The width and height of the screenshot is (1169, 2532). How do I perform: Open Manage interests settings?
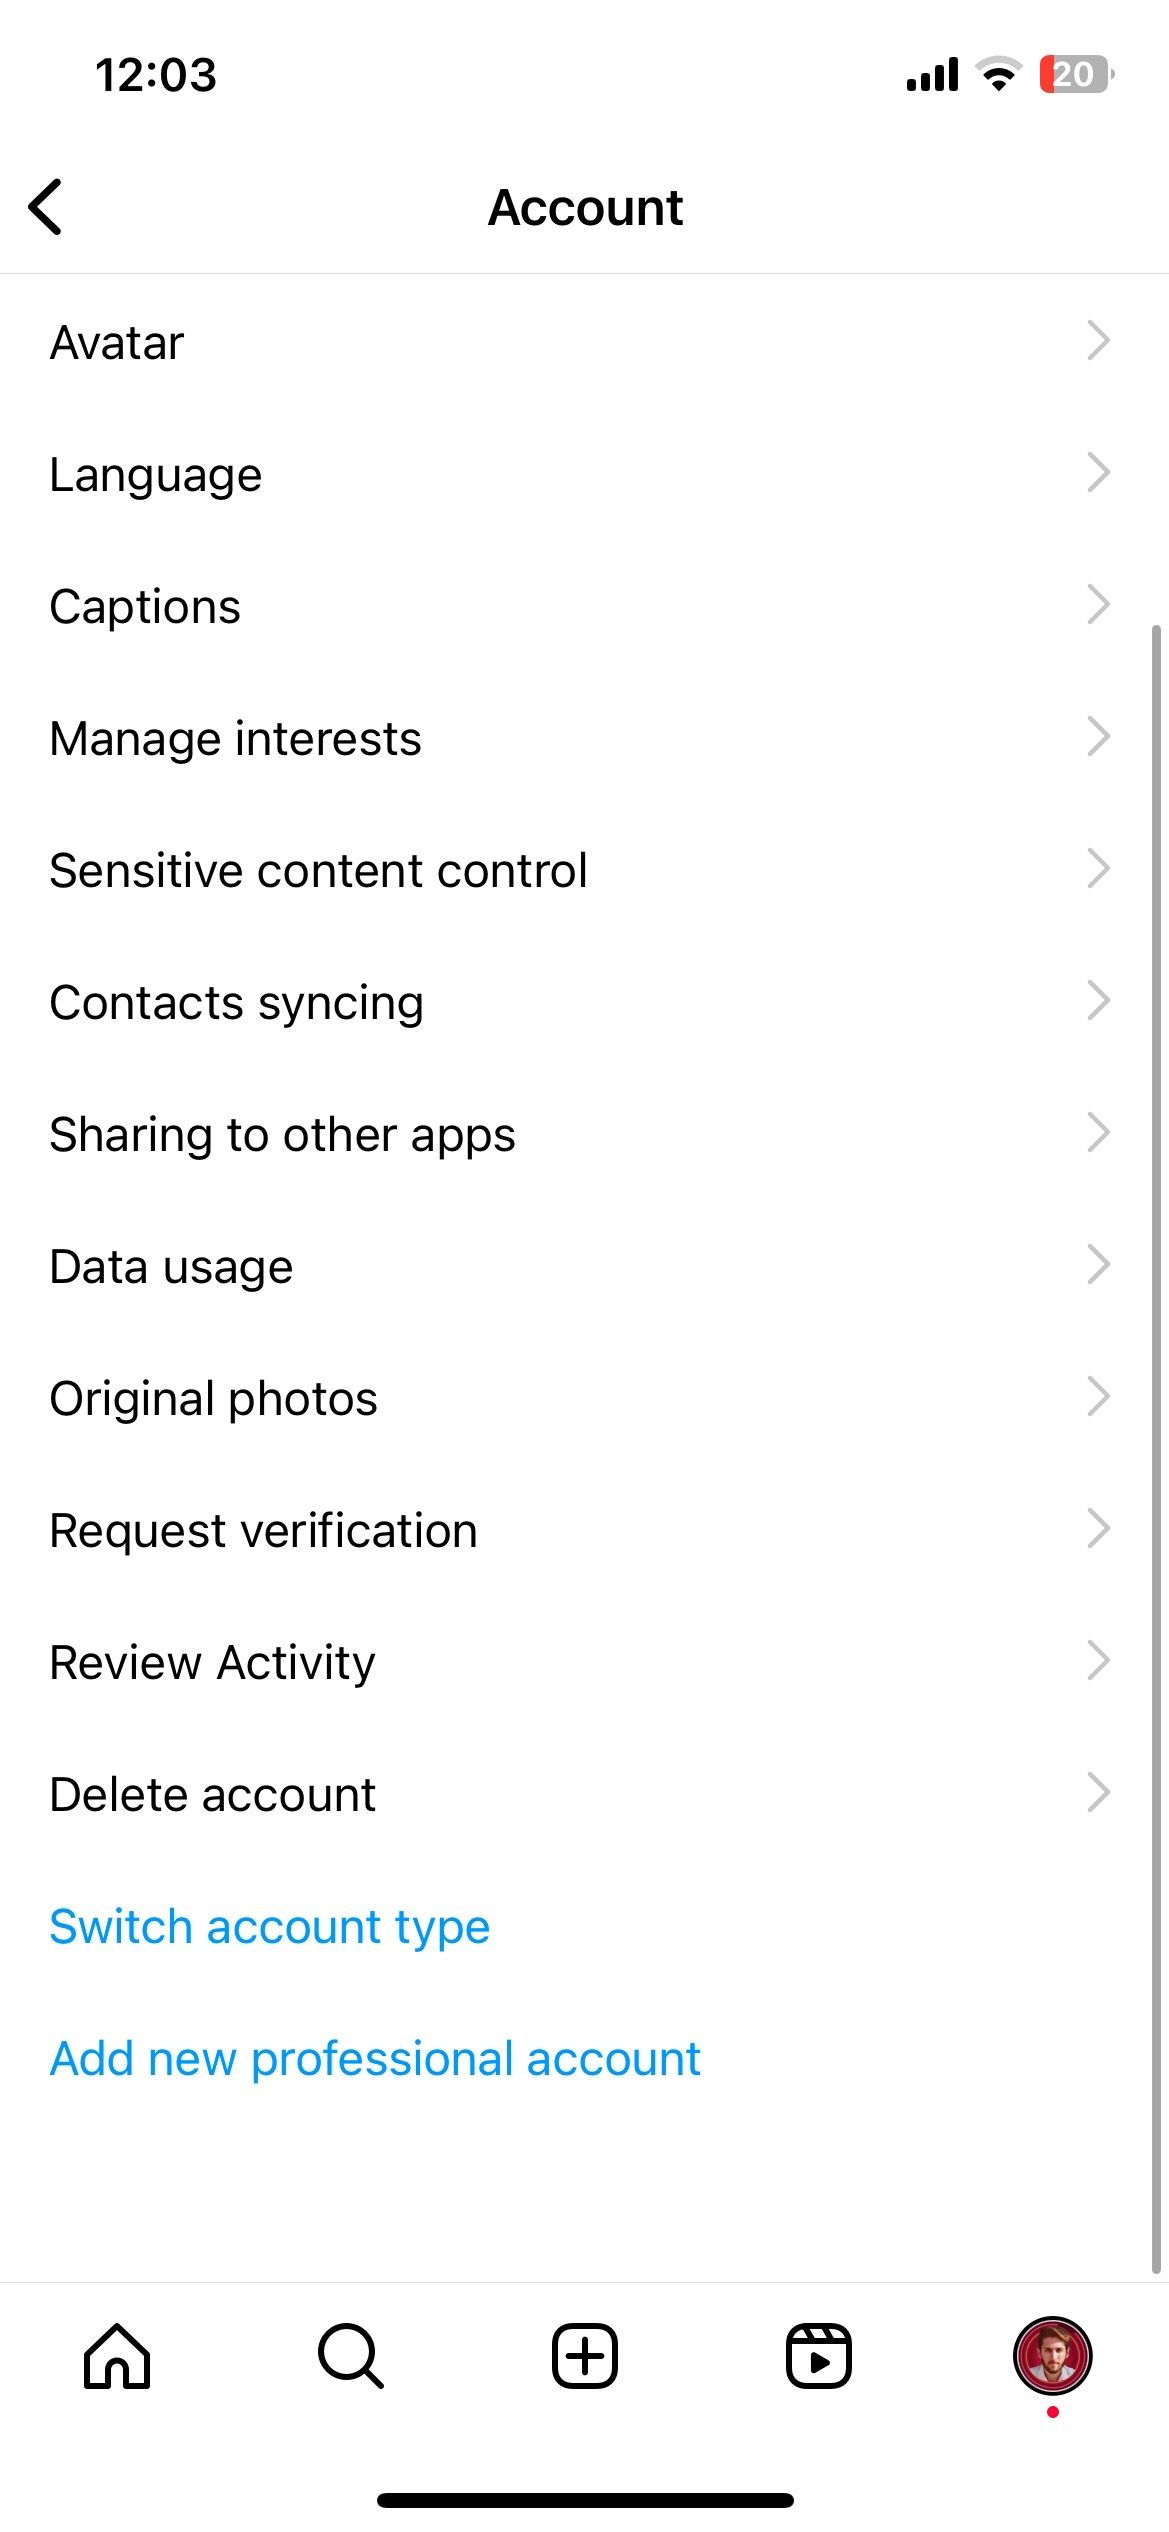[x=235, y=739]
